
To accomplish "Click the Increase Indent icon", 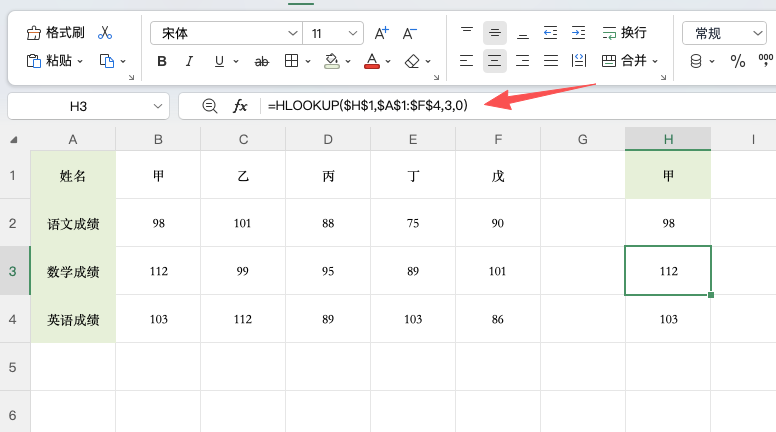I will [x=579, y=33].
